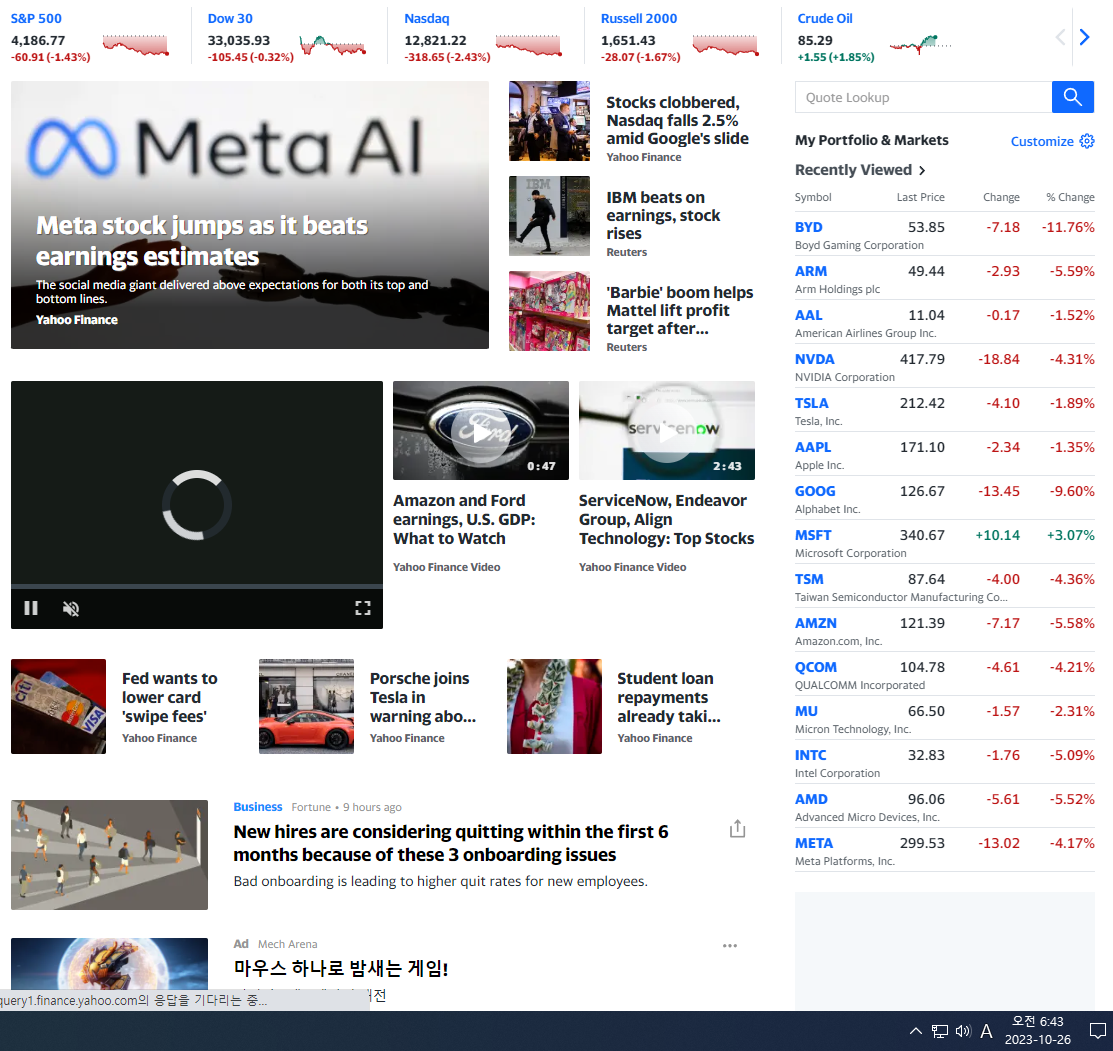Unmute the main video player
Viewport: 1113px width, 1051px height.
point(71,608)
